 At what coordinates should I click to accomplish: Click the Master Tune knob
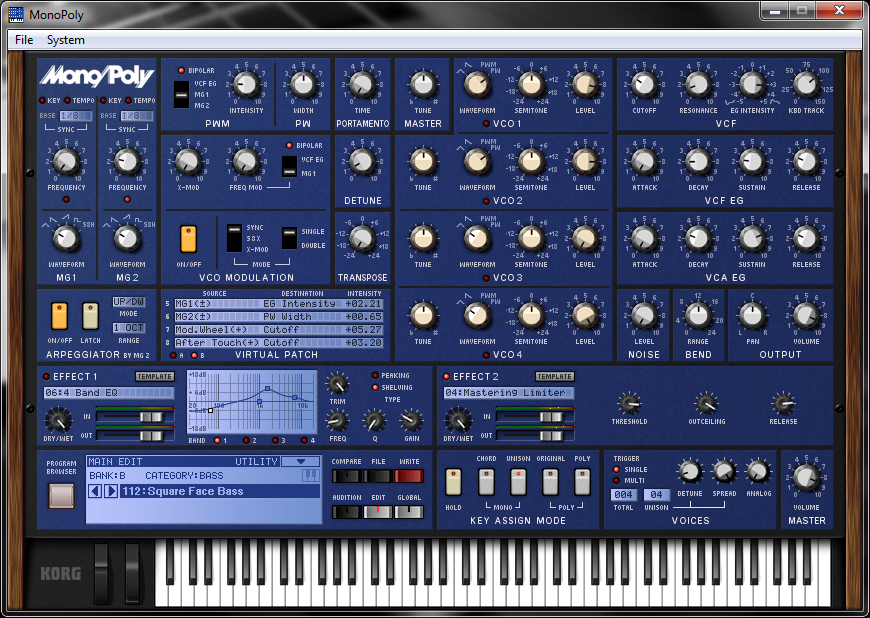pos(423,85)
